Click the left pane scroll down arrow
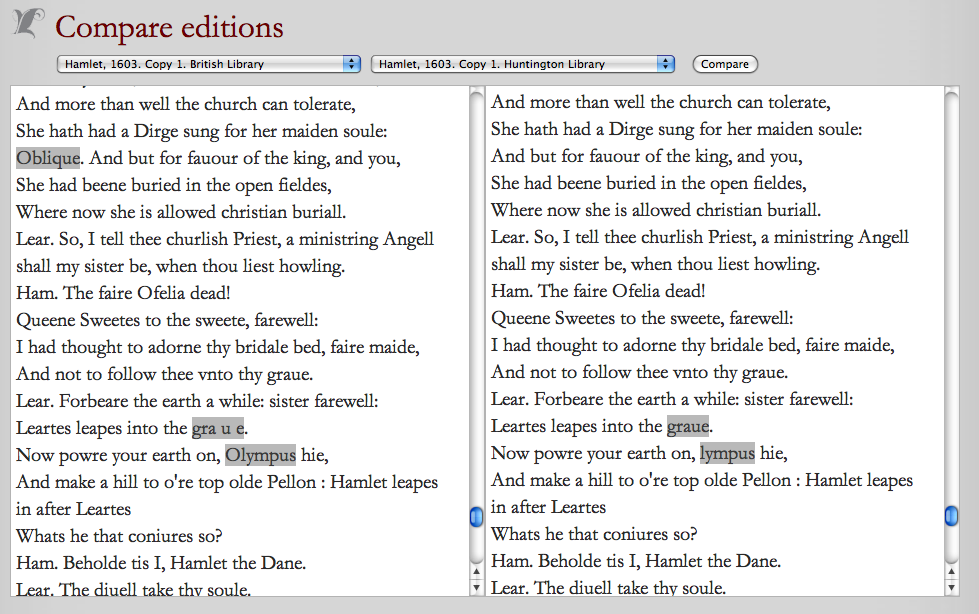The height and width of the screenshot is (614, 979). click(476, 587)
